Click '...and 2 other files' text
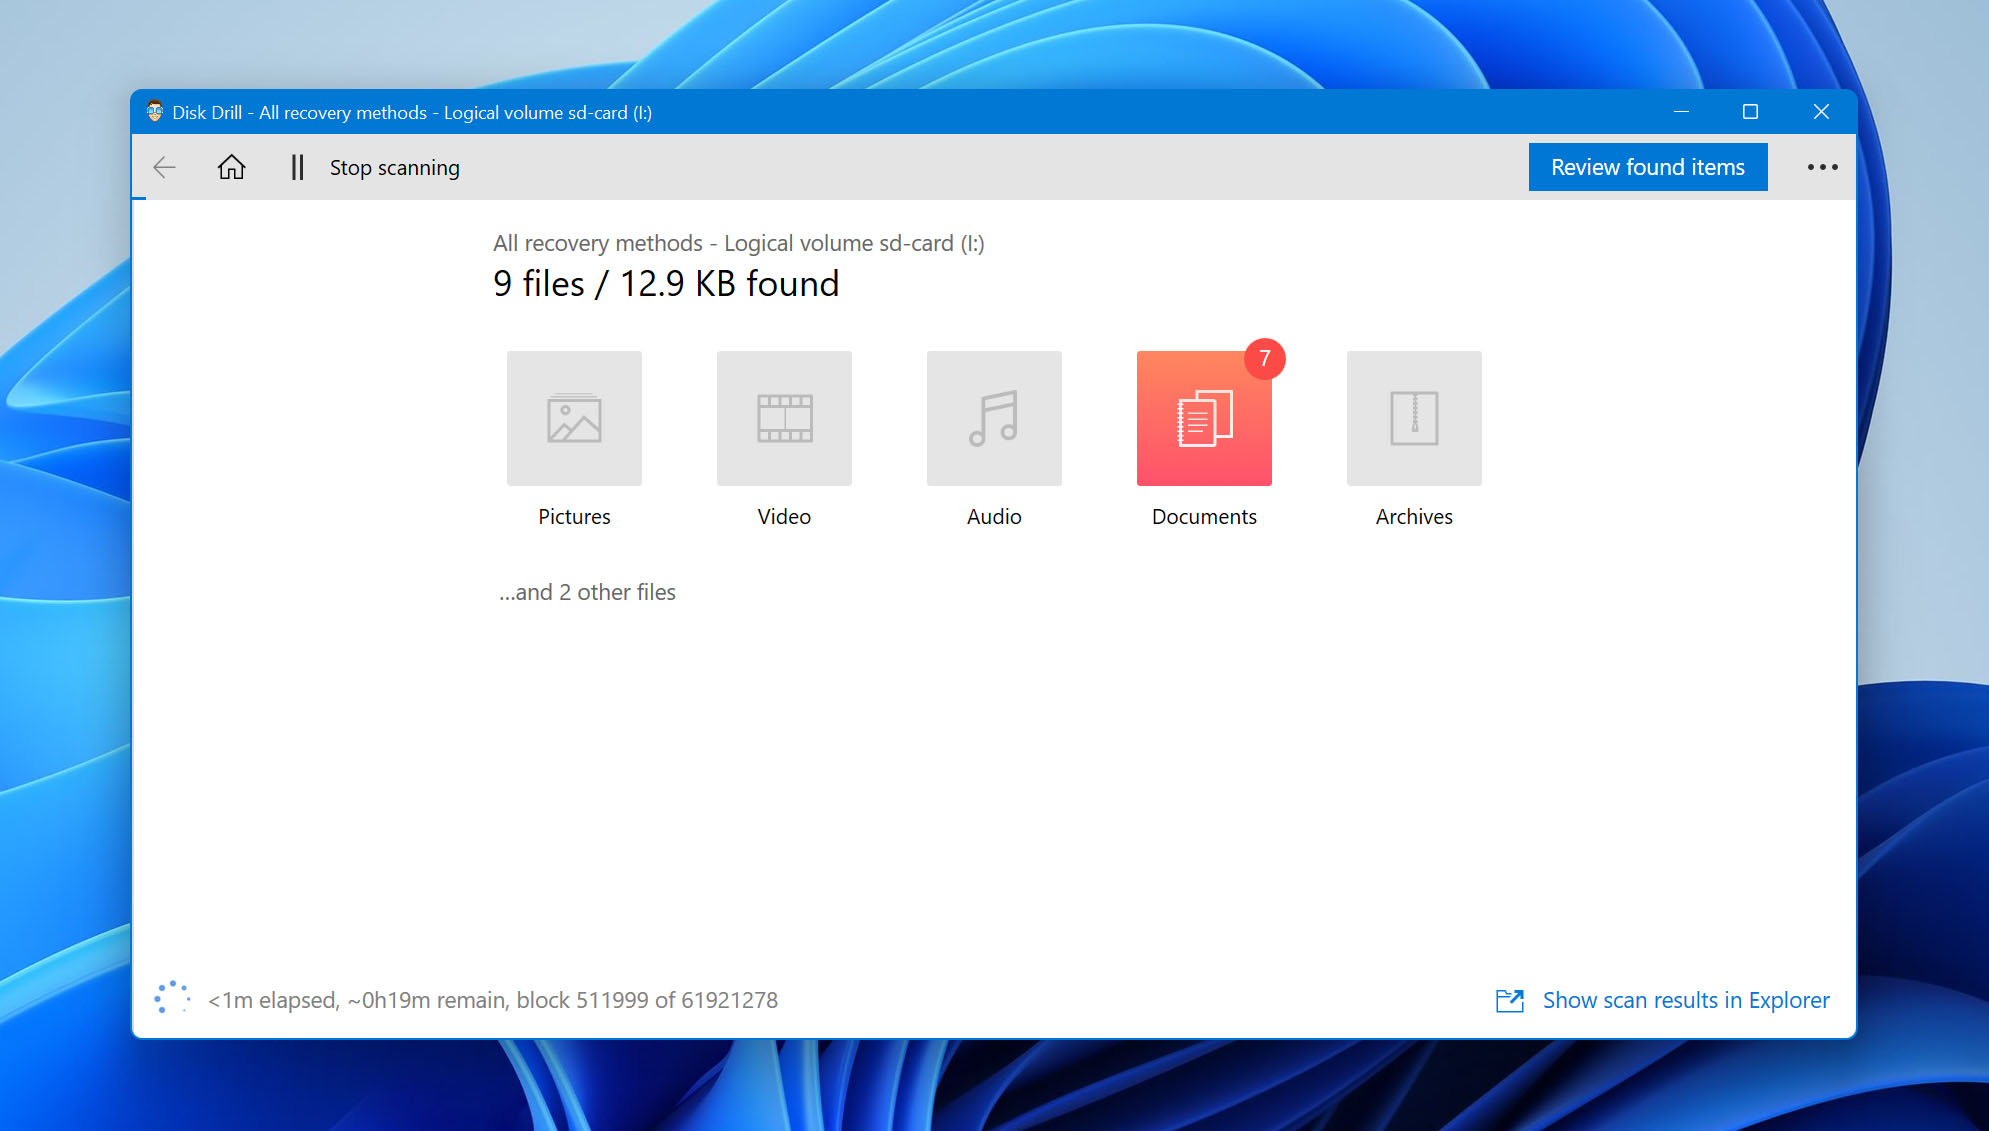Viewport: 1989px width, 1131px height. (587, 592)
